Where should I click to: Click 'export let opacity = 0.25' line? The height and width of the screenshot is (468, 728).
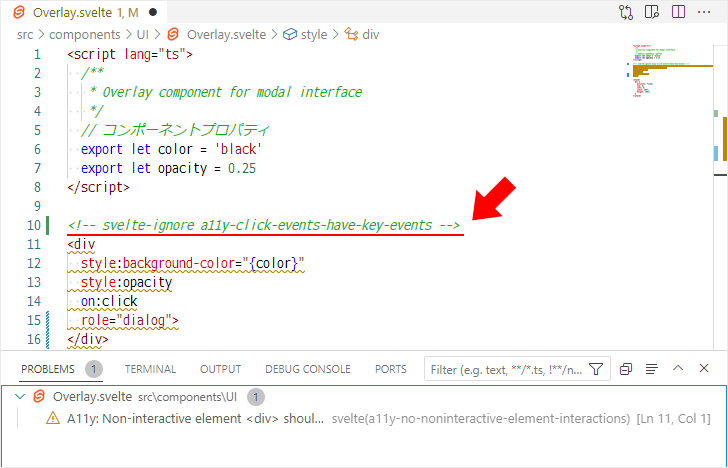tap(168, 169)
